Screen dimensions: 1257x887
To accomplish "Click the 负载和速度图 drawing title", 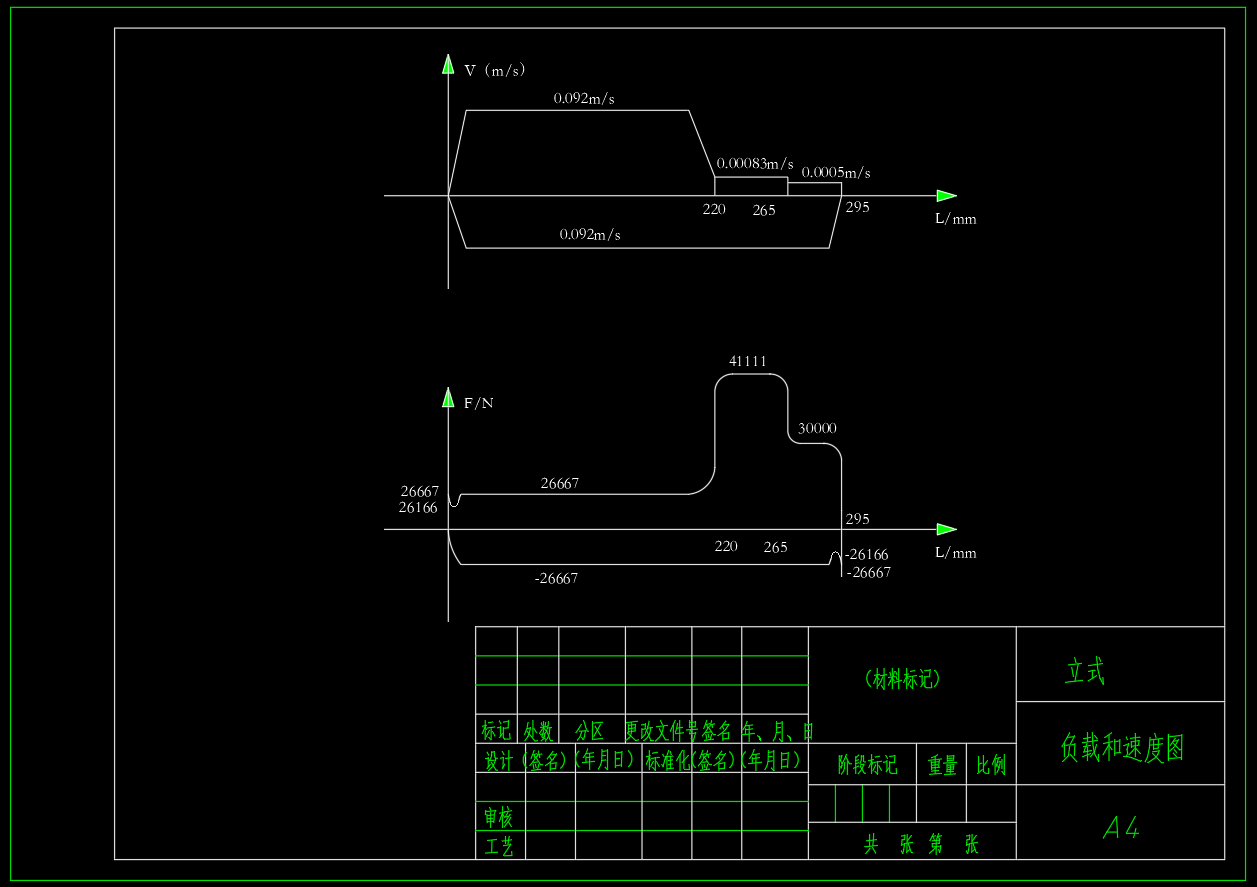I will click(x=1122, y=748).
